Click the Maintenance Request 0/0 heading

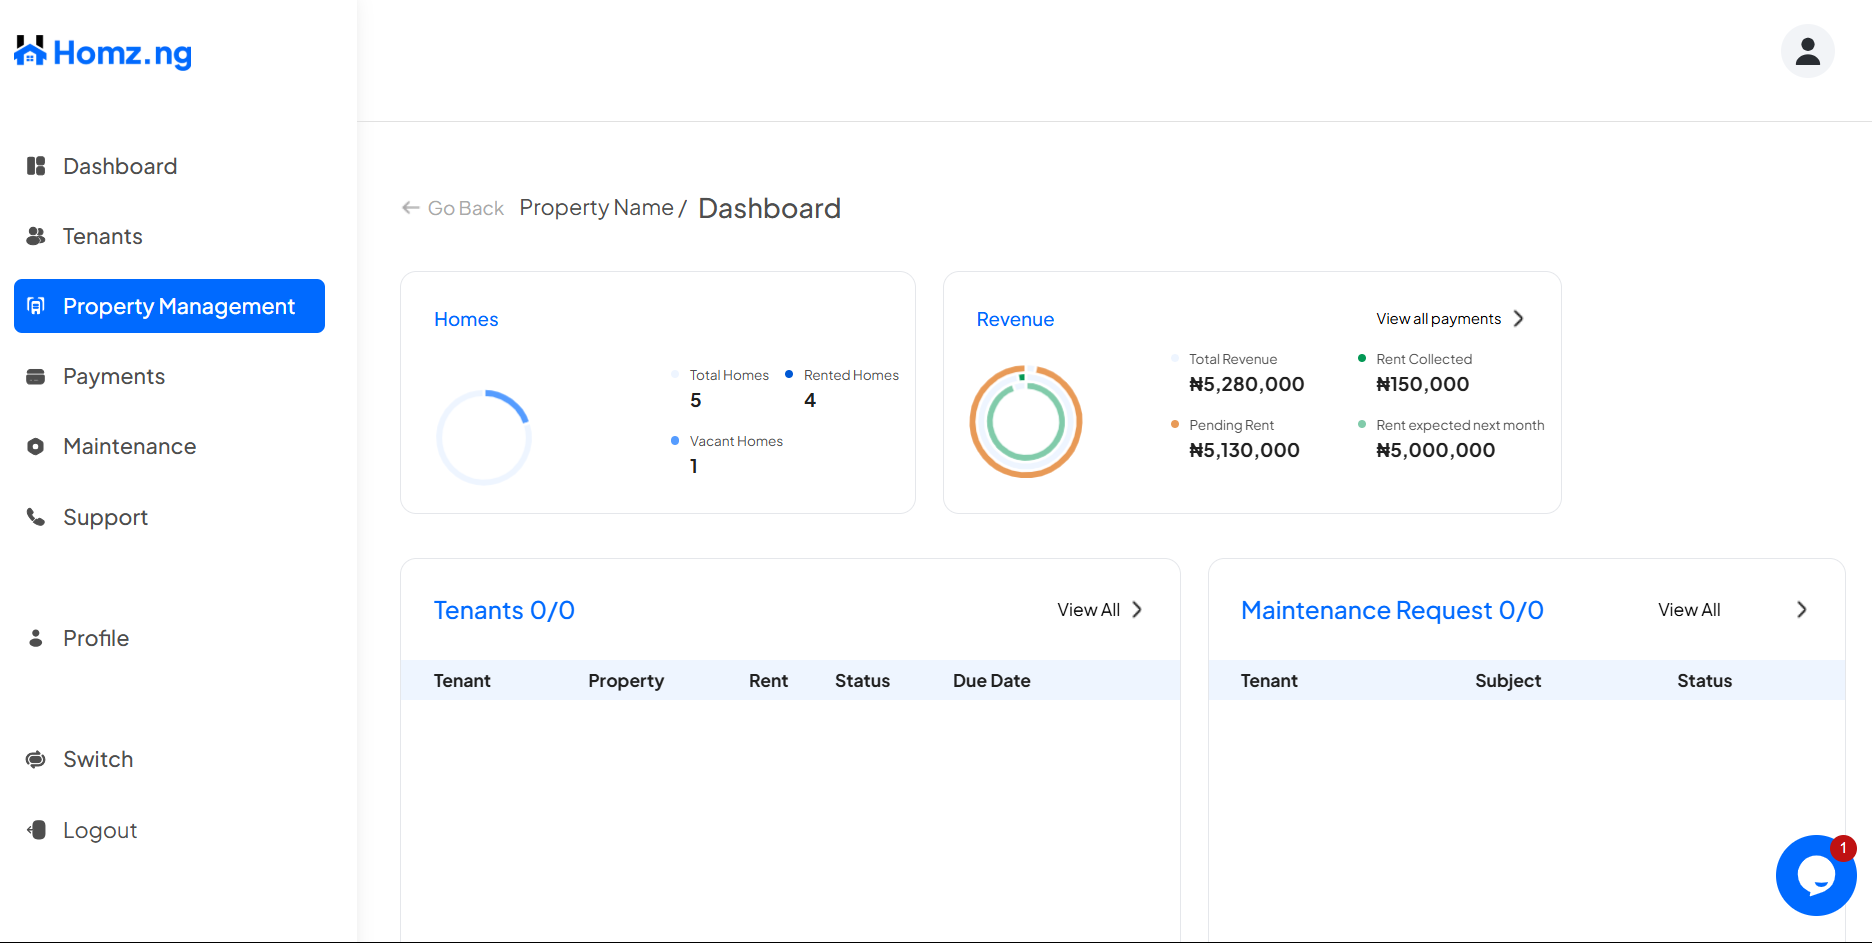[x=1392, y=610]
